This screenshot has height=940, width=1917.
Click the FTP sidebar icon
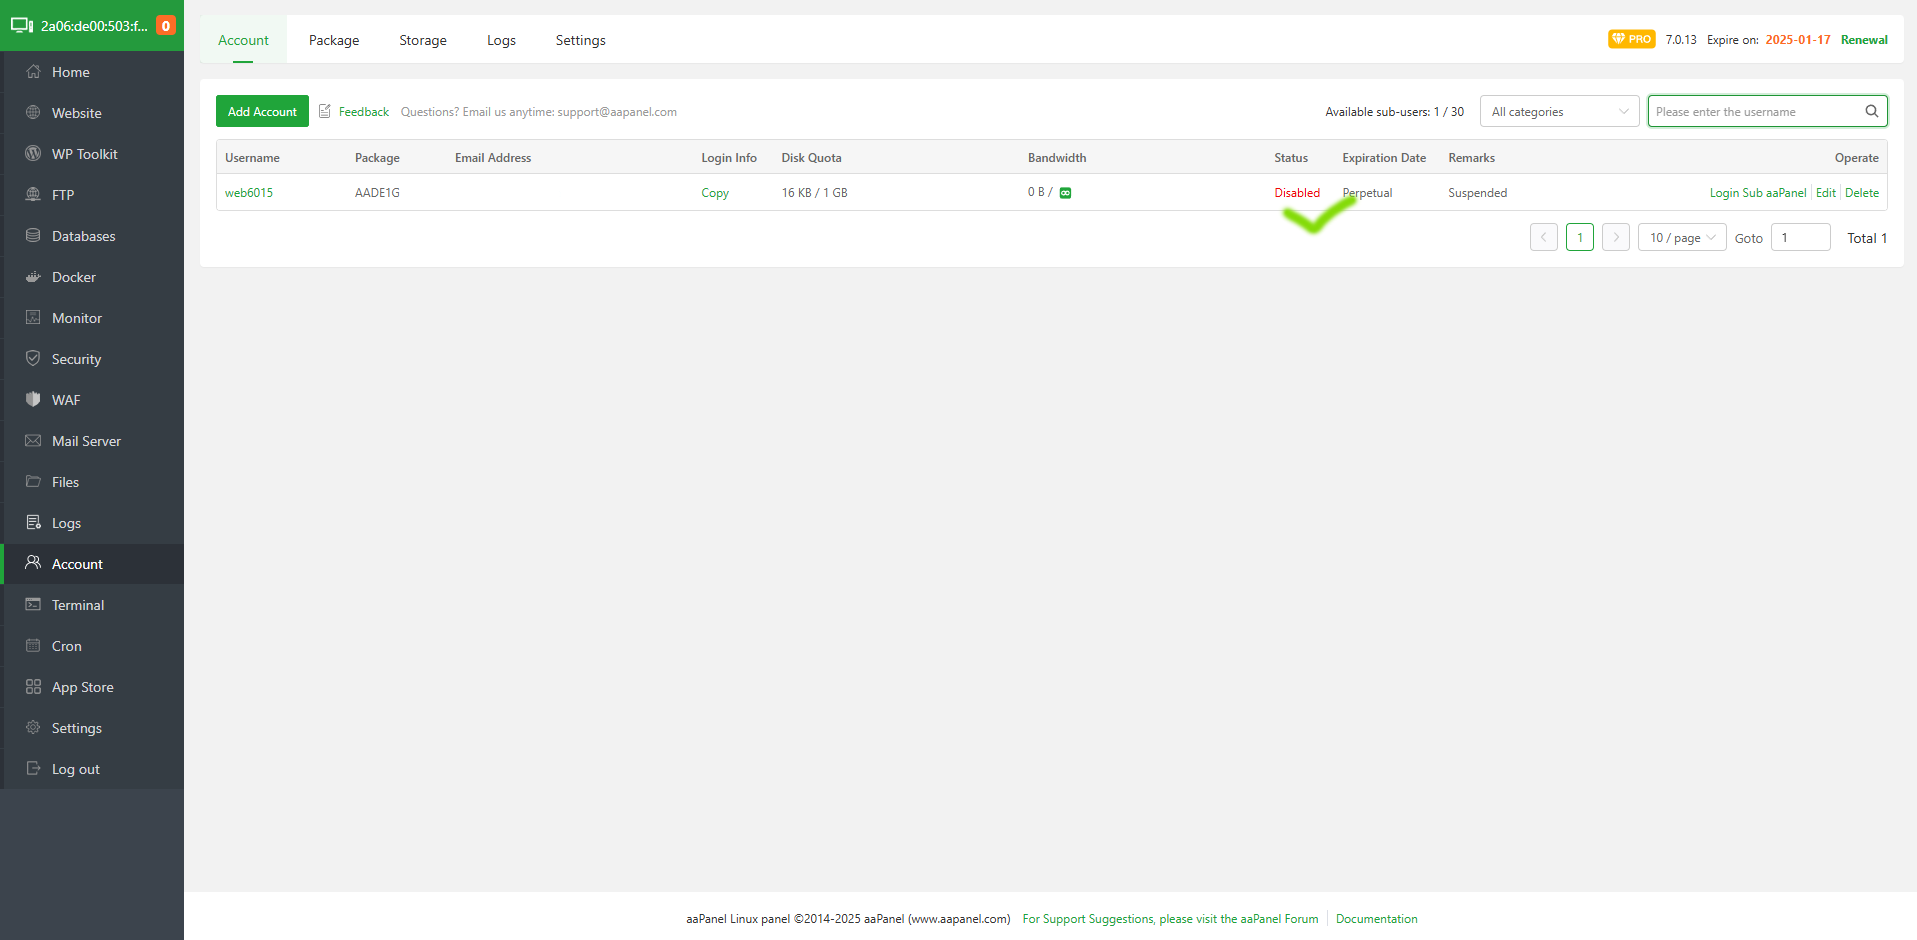click(33, 195)
